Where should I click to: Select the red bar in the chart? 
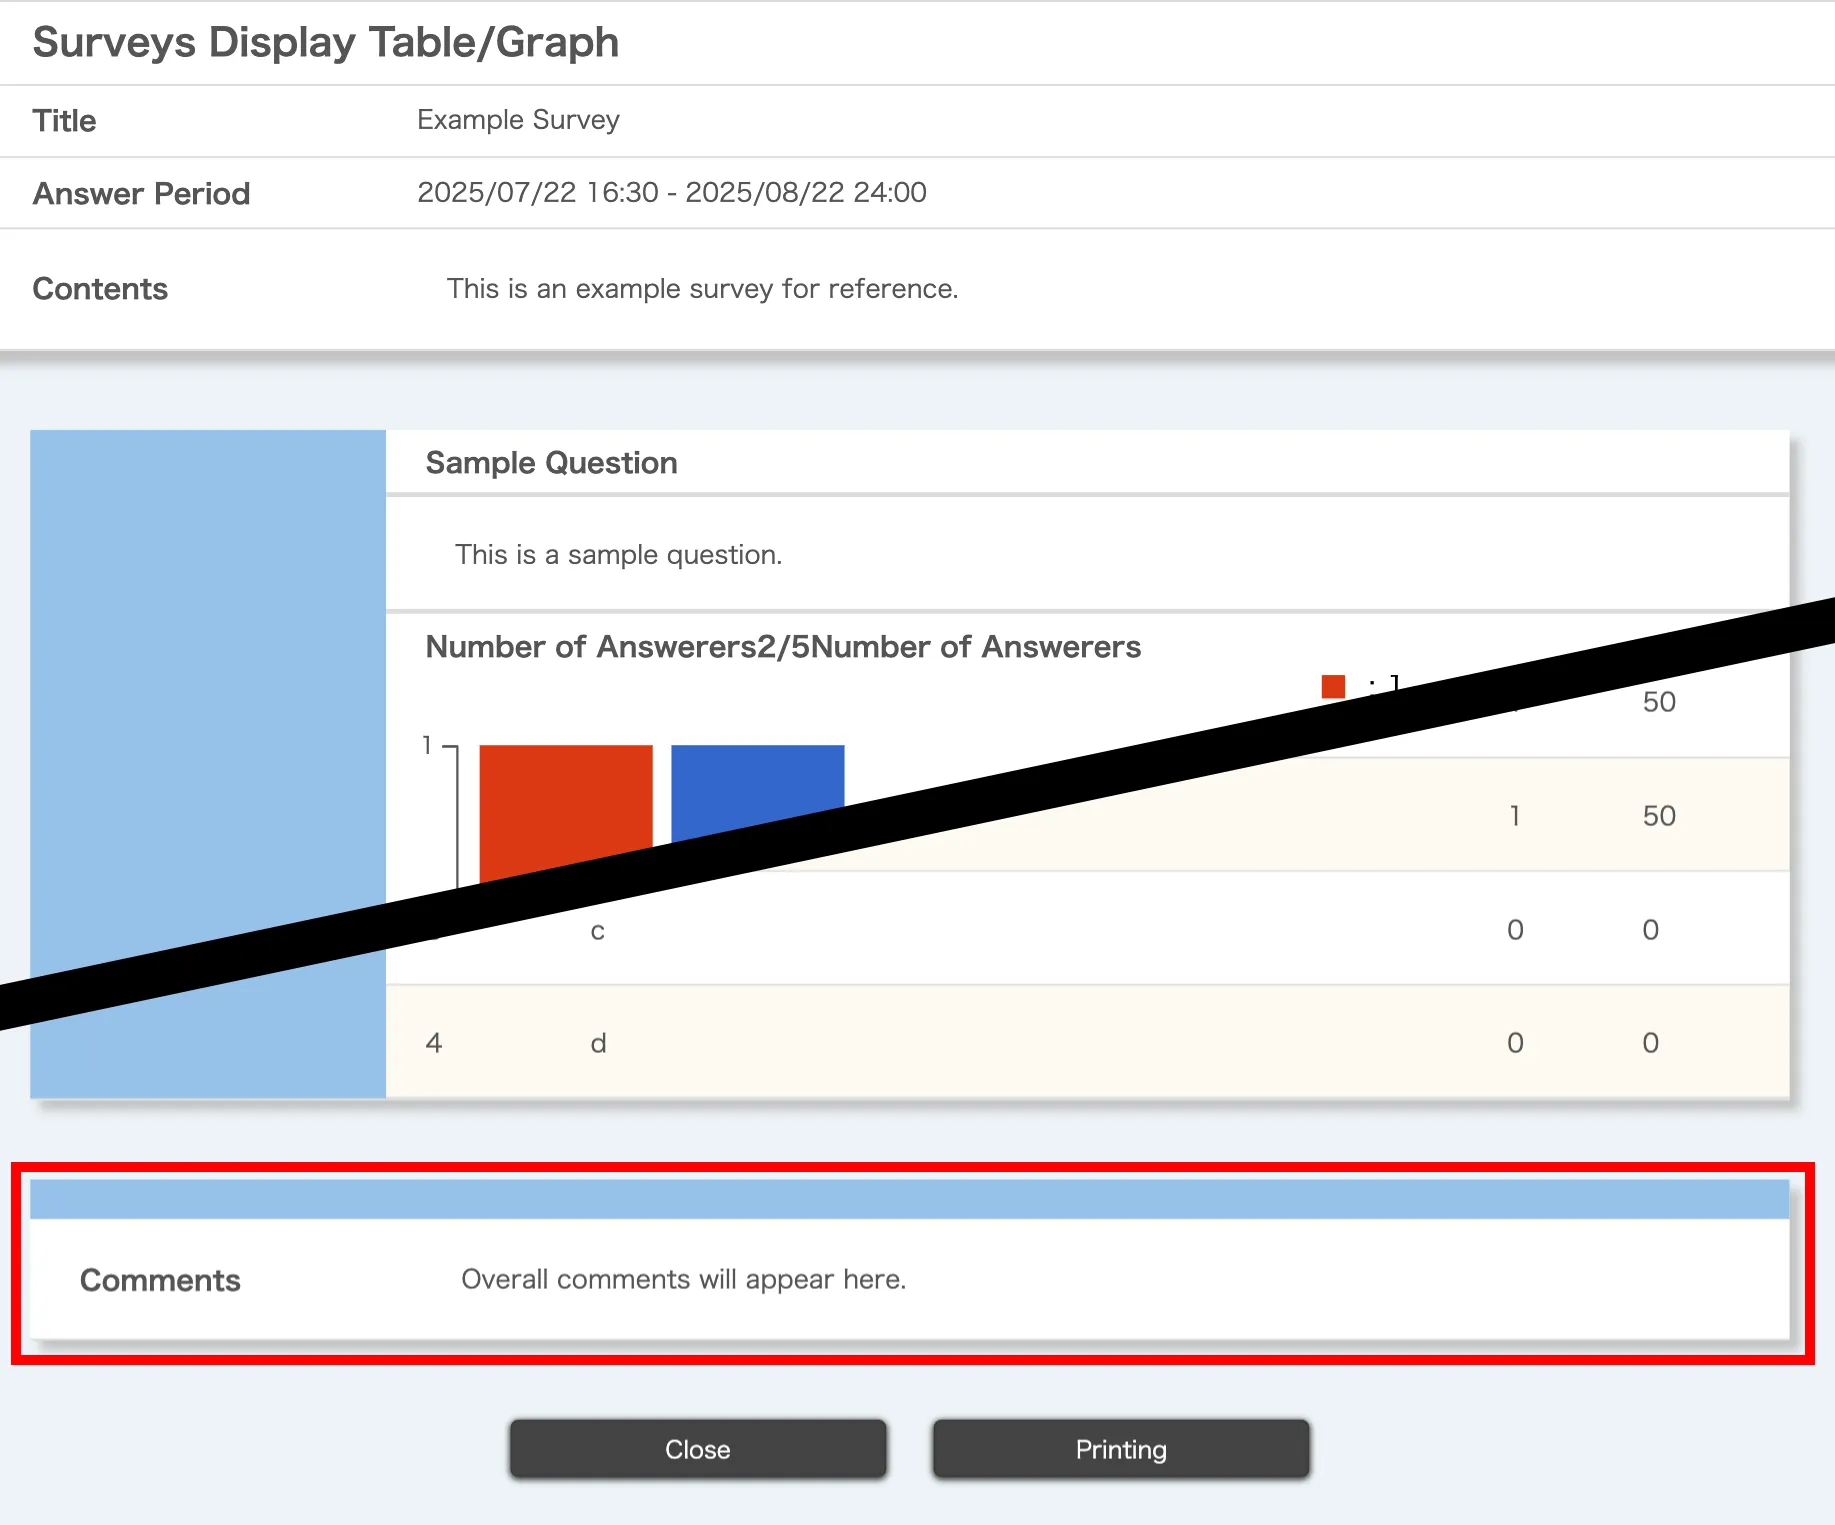pos(565,800)
